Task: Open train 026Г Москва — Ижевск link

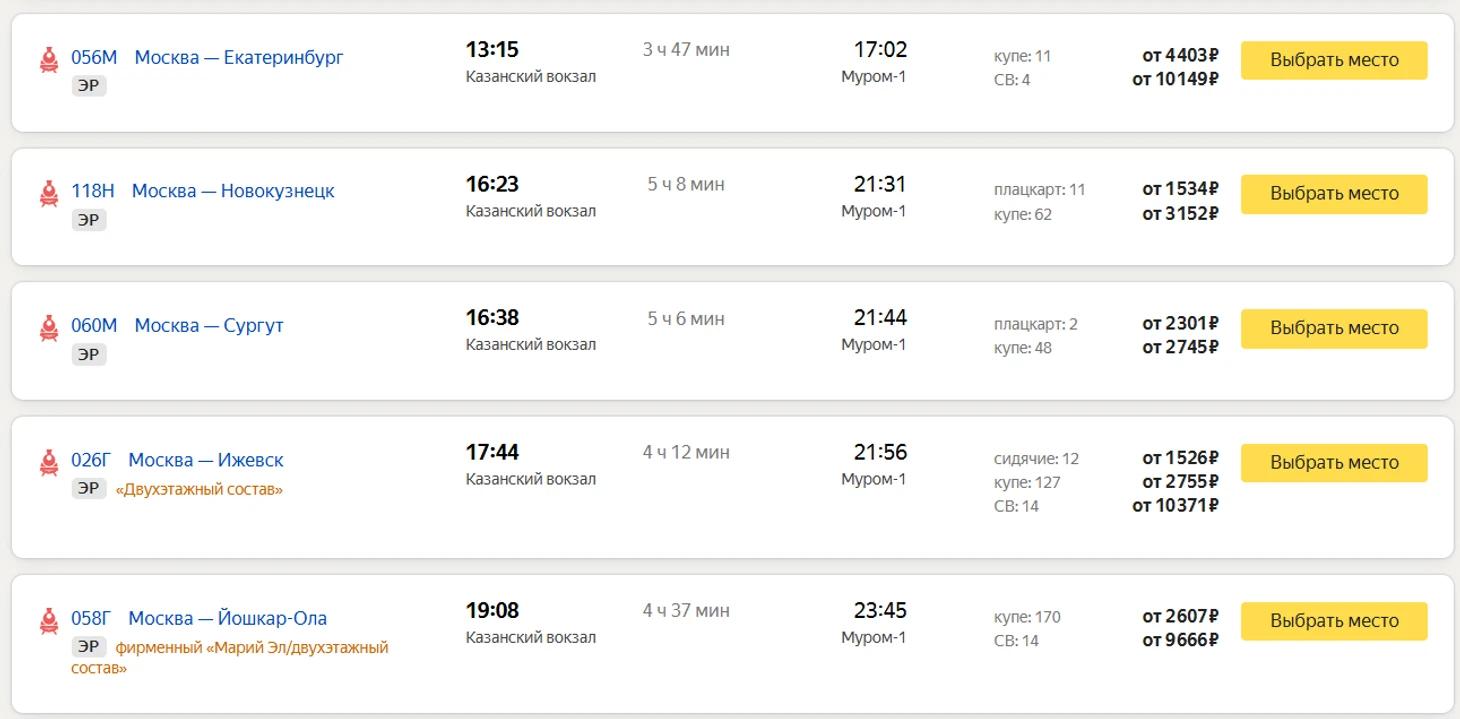Action: pyautogui.click(x=177, y=460)
